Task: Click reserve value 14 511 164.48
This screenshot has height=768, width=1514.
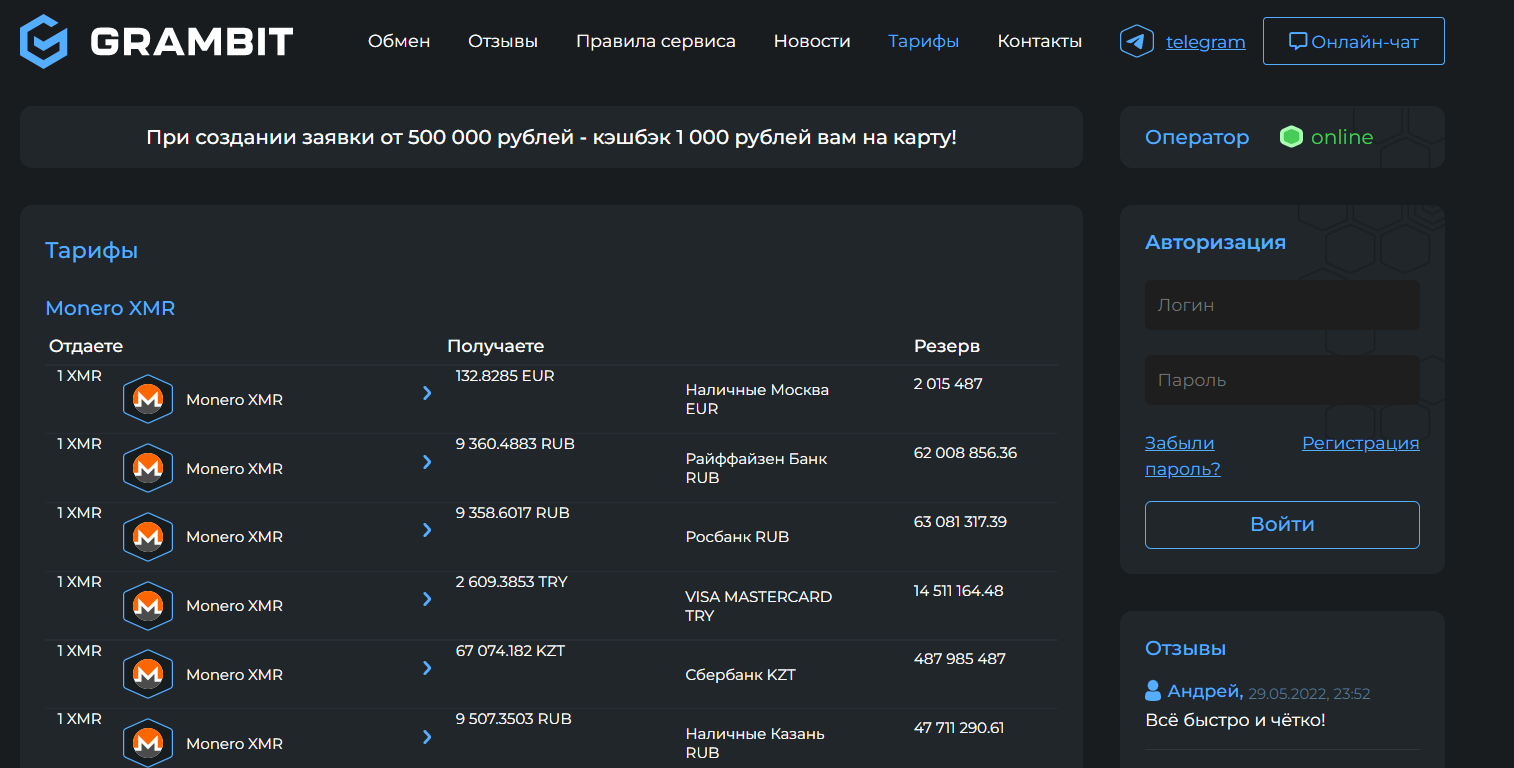Action: [x=958, y=591]
